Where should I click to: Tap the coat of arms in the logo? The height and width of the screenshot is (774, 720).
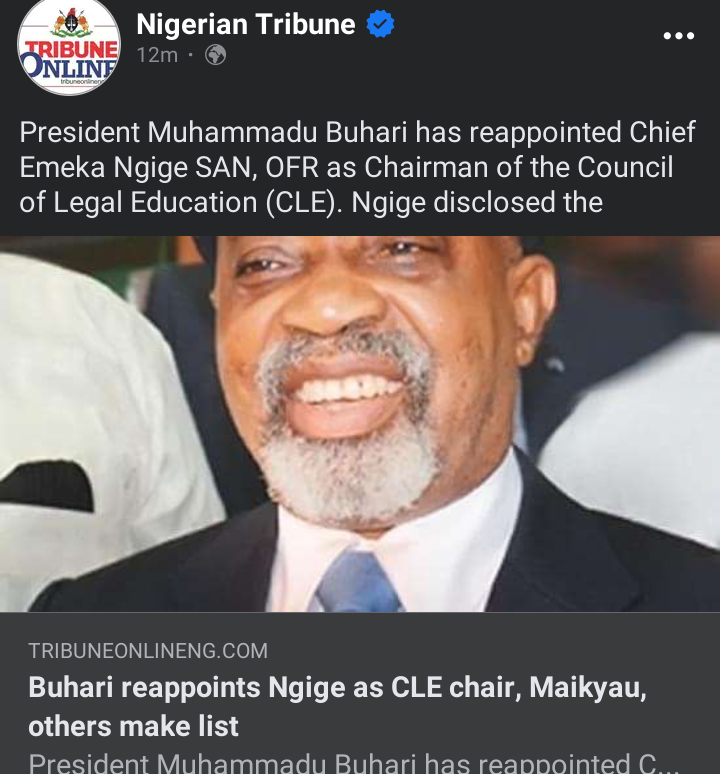point(72,23)
